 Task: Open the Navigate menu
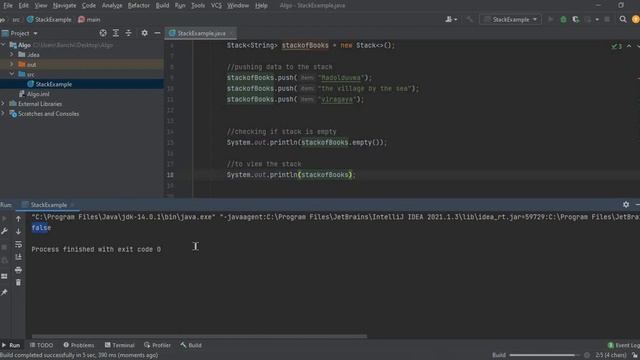click(64, 5)
